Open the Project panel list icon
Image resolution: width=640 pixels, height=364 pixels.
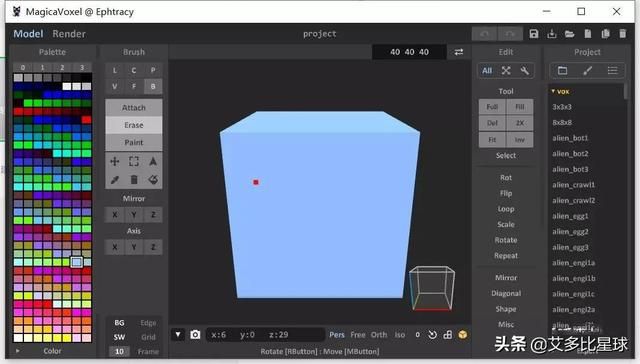click(612, 71)
